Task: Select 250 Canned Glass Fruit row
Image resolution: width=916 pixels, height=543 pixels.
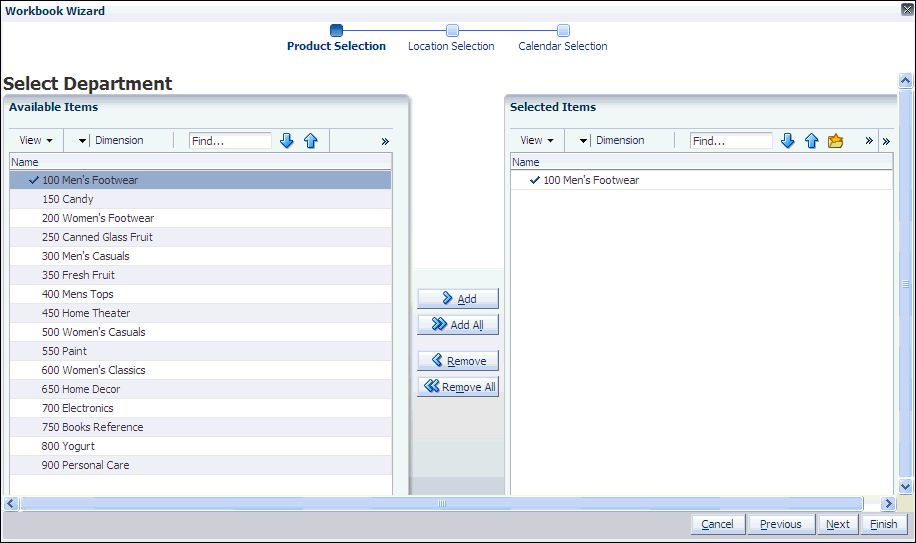Action: (x=200, y=237)
